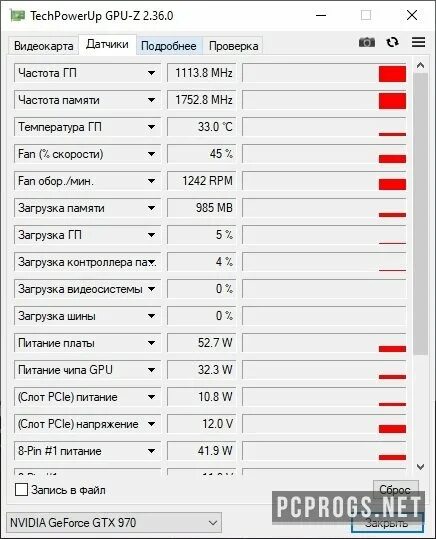Expand the Частота ГП sensor dropdown
The width and height of the screenshot is (436, 539).
pyautogui.click(x=151, y=73)
